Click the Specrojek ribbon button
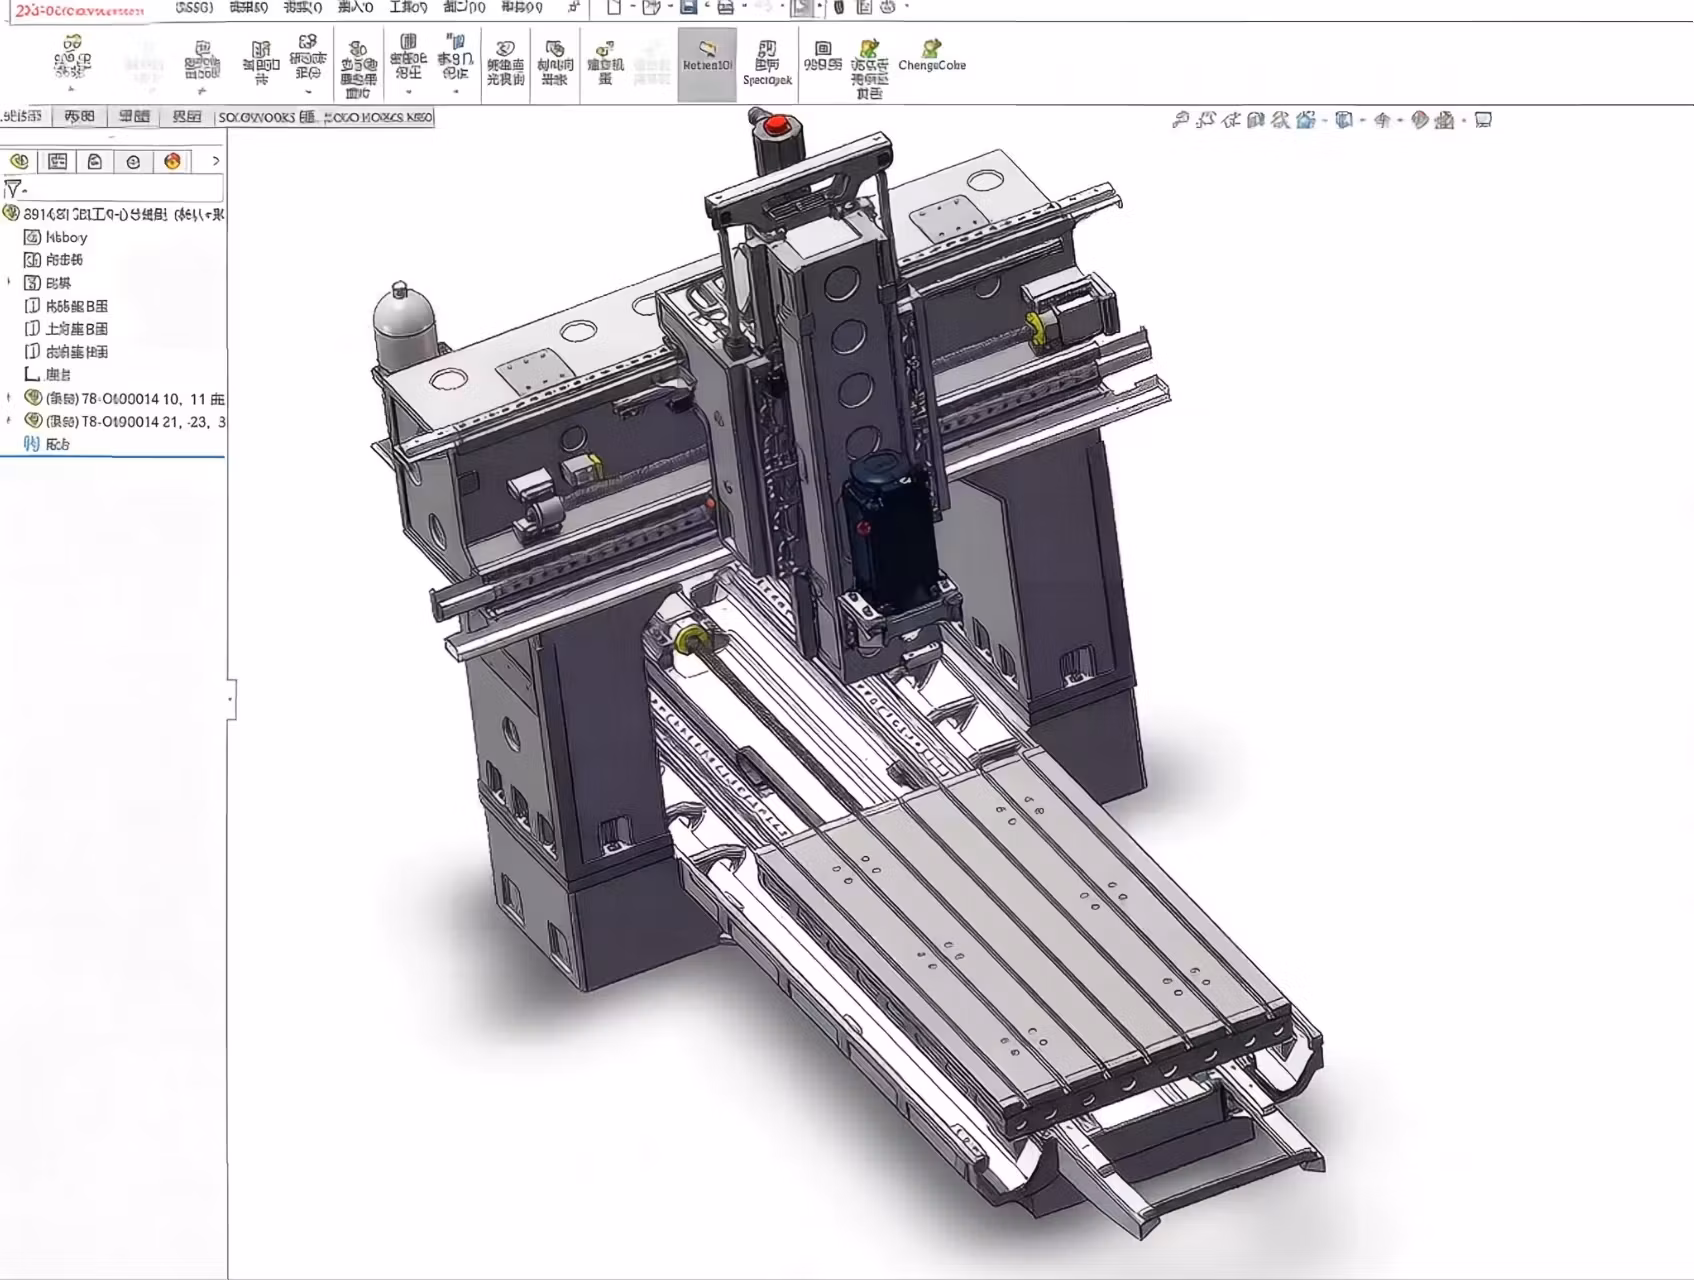The width and height of the screenshot is (1694, 1280). 767,63
